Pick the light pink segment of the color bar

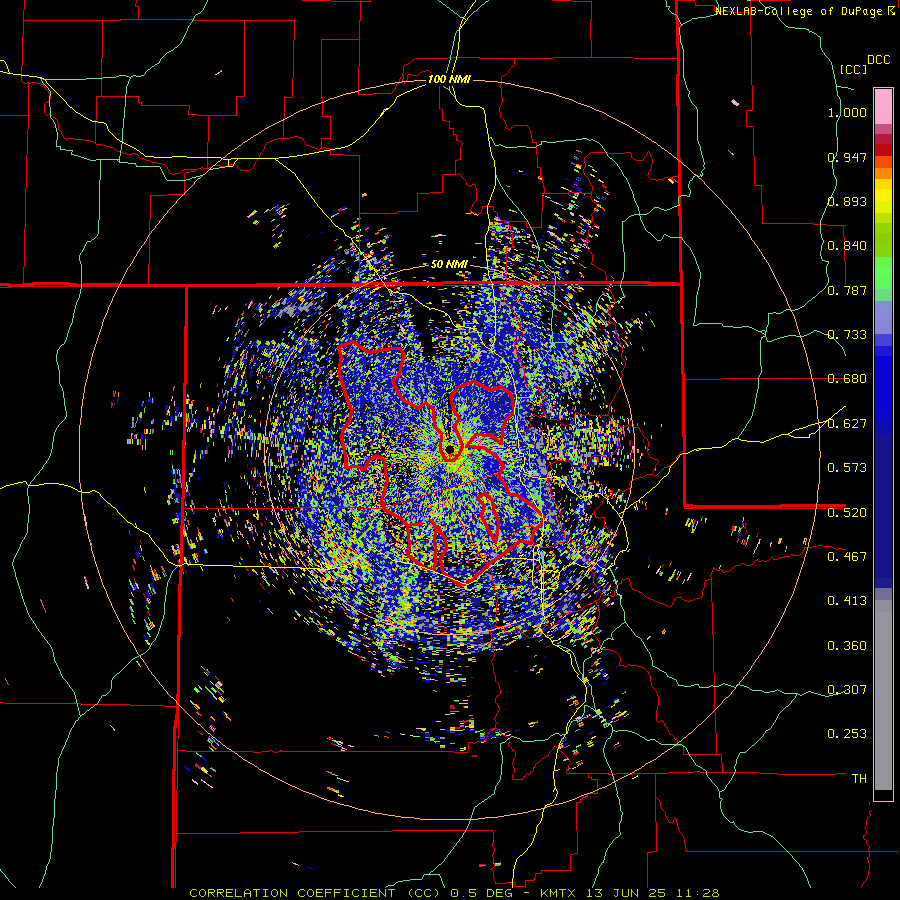[x=883, y=106]
